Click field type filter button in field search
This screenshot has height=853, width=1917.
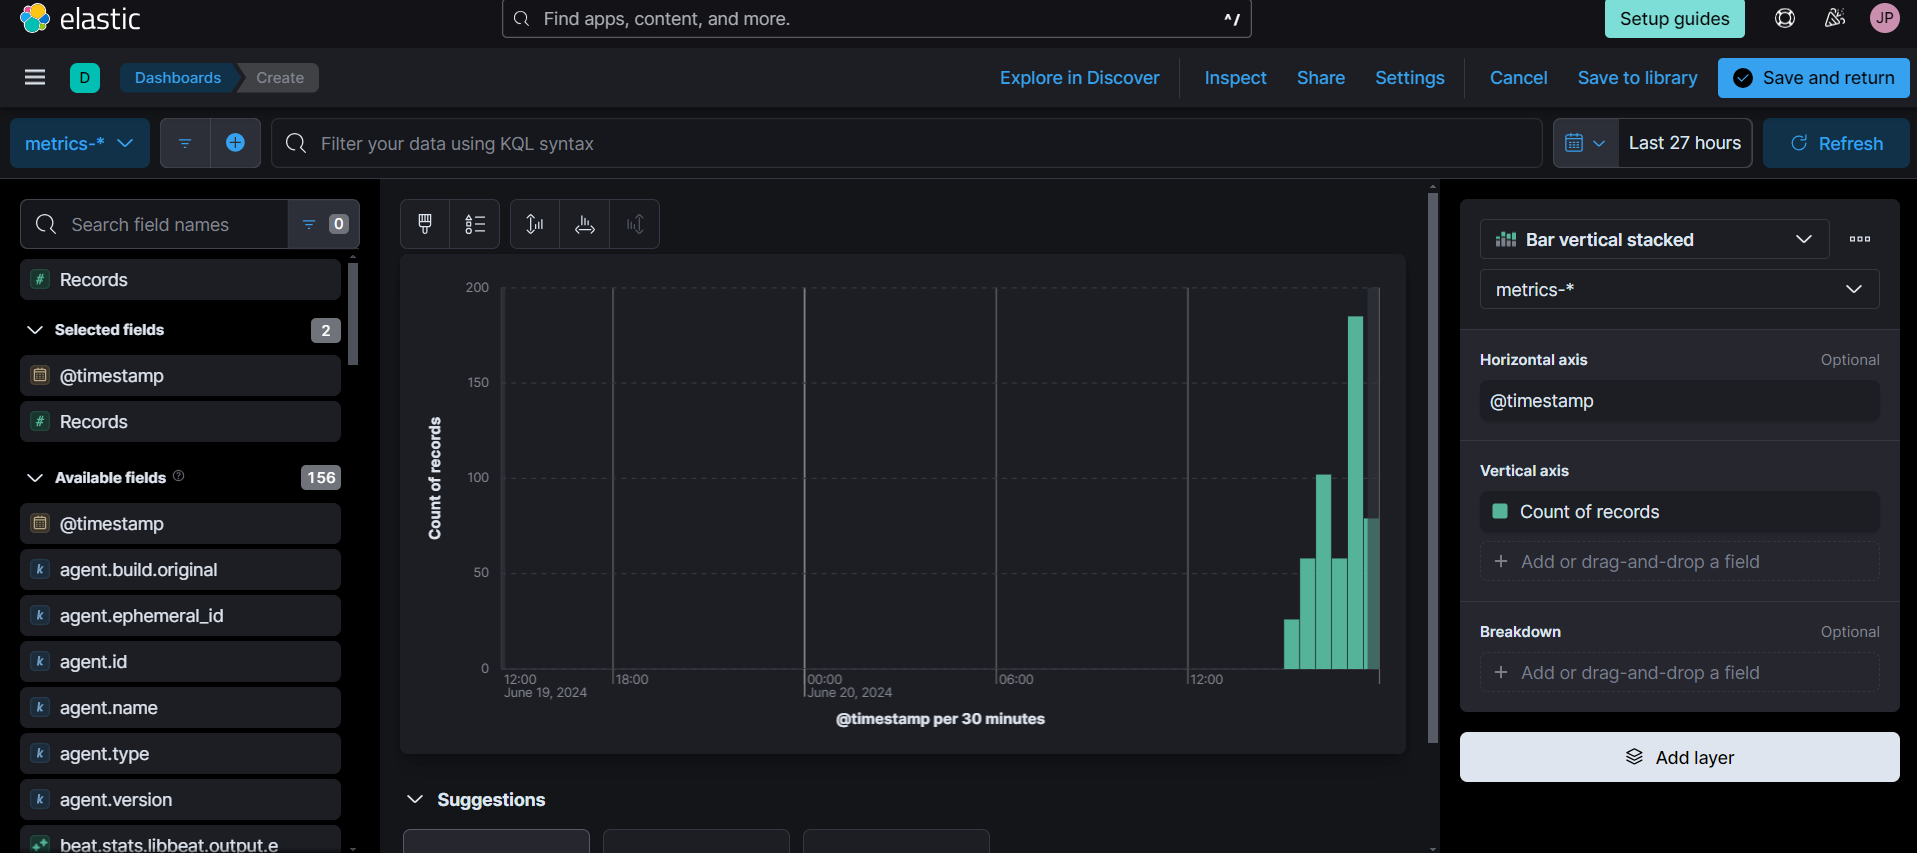[x=324, y=224]
